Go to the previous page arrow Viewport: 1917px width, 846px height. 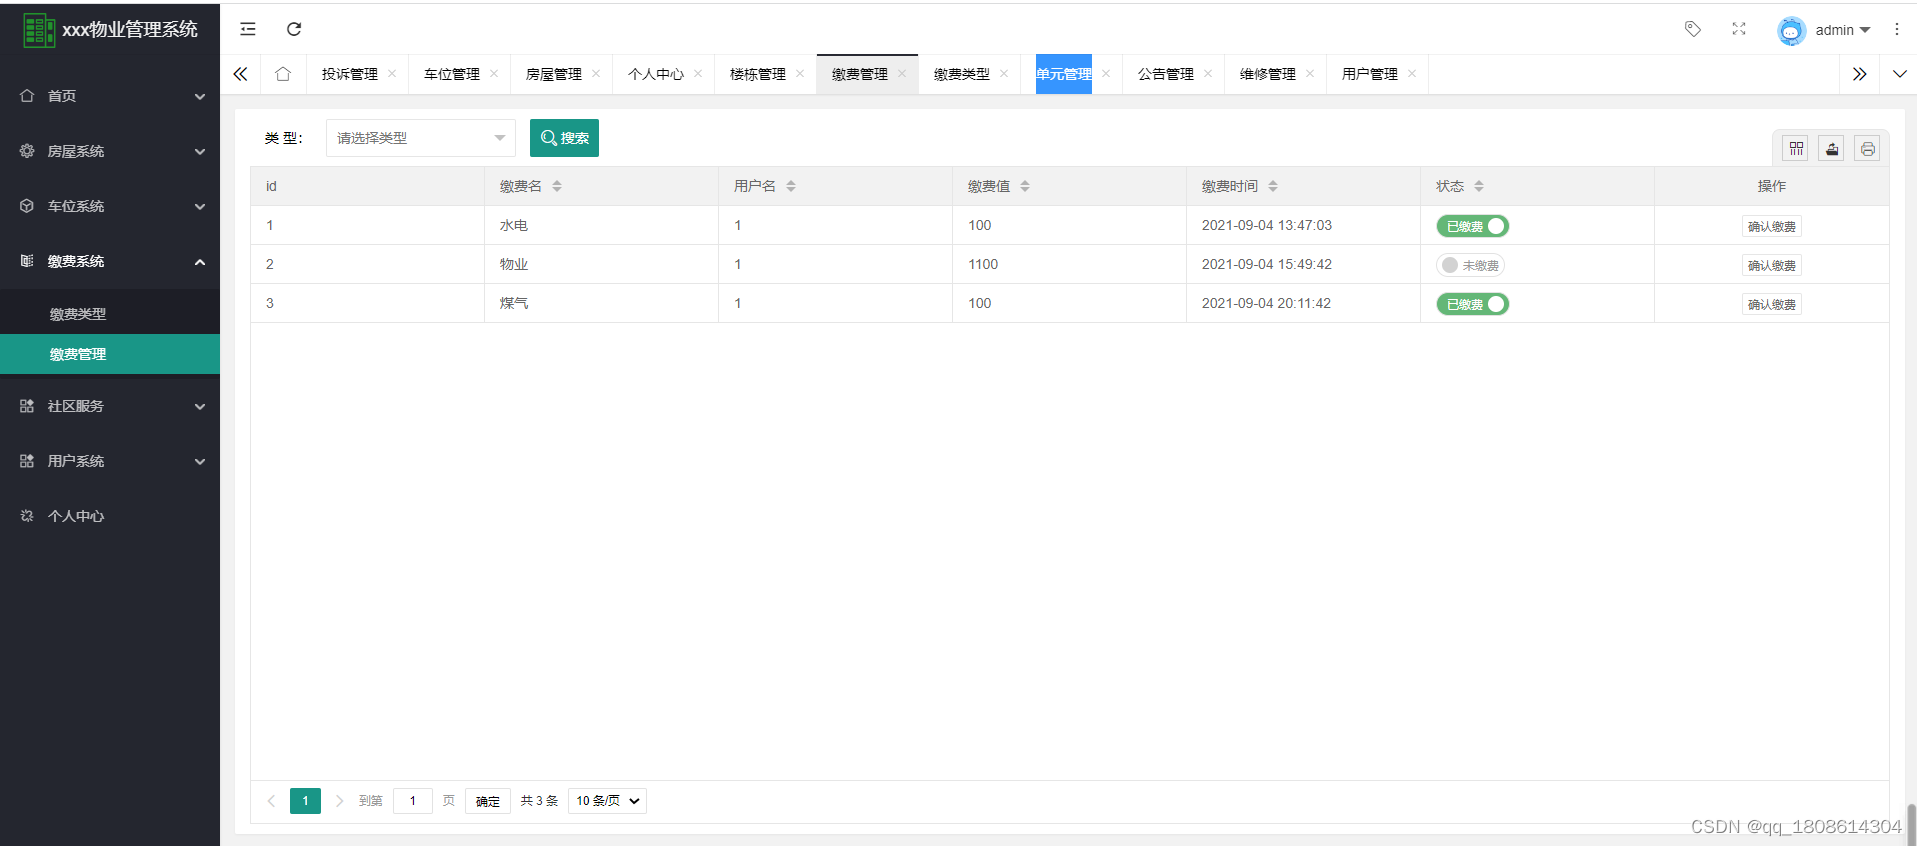coord(271,801)
